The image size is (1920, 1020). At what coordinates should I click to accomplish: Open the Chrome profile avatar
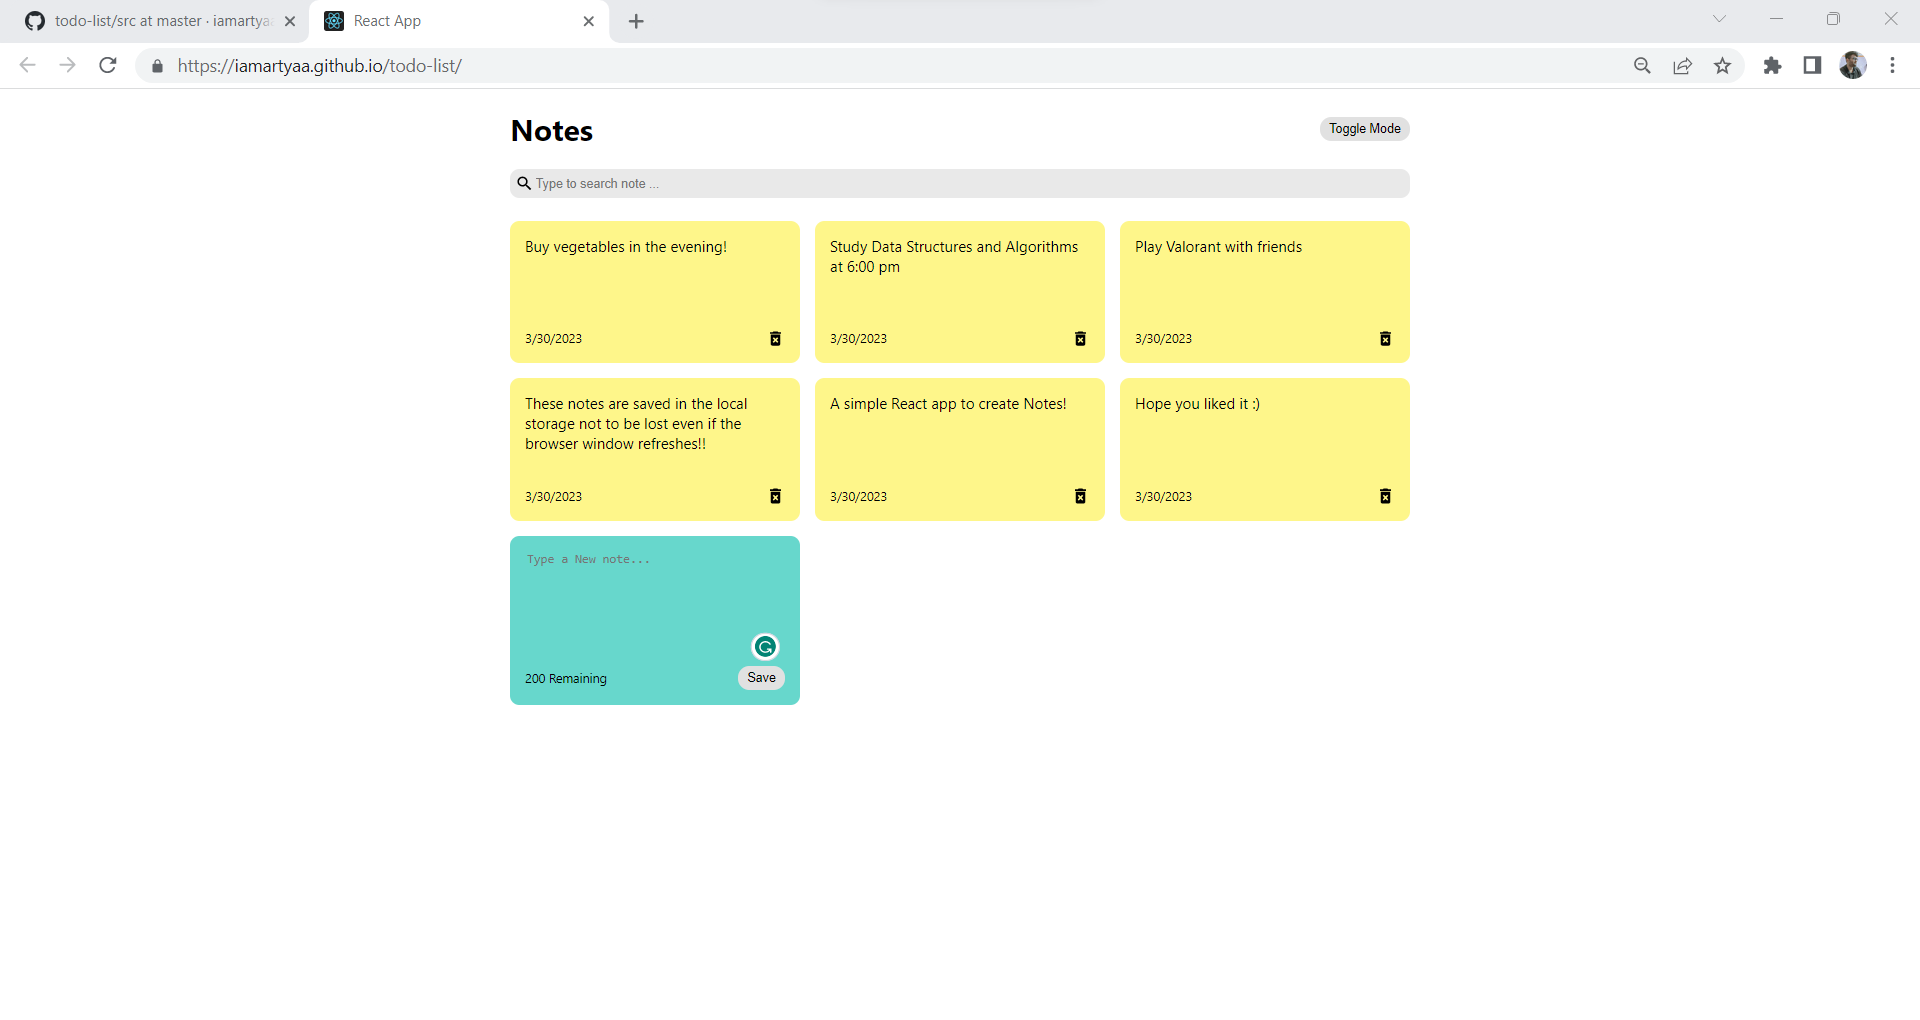1853,66
